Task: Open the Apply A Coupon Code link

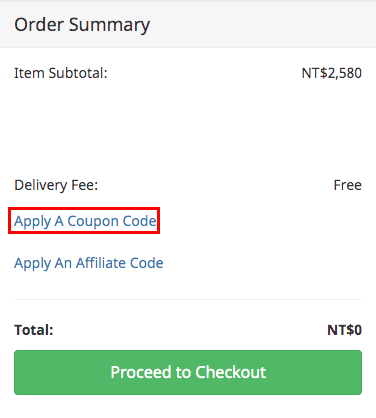Action: click(x=85, y=221)
